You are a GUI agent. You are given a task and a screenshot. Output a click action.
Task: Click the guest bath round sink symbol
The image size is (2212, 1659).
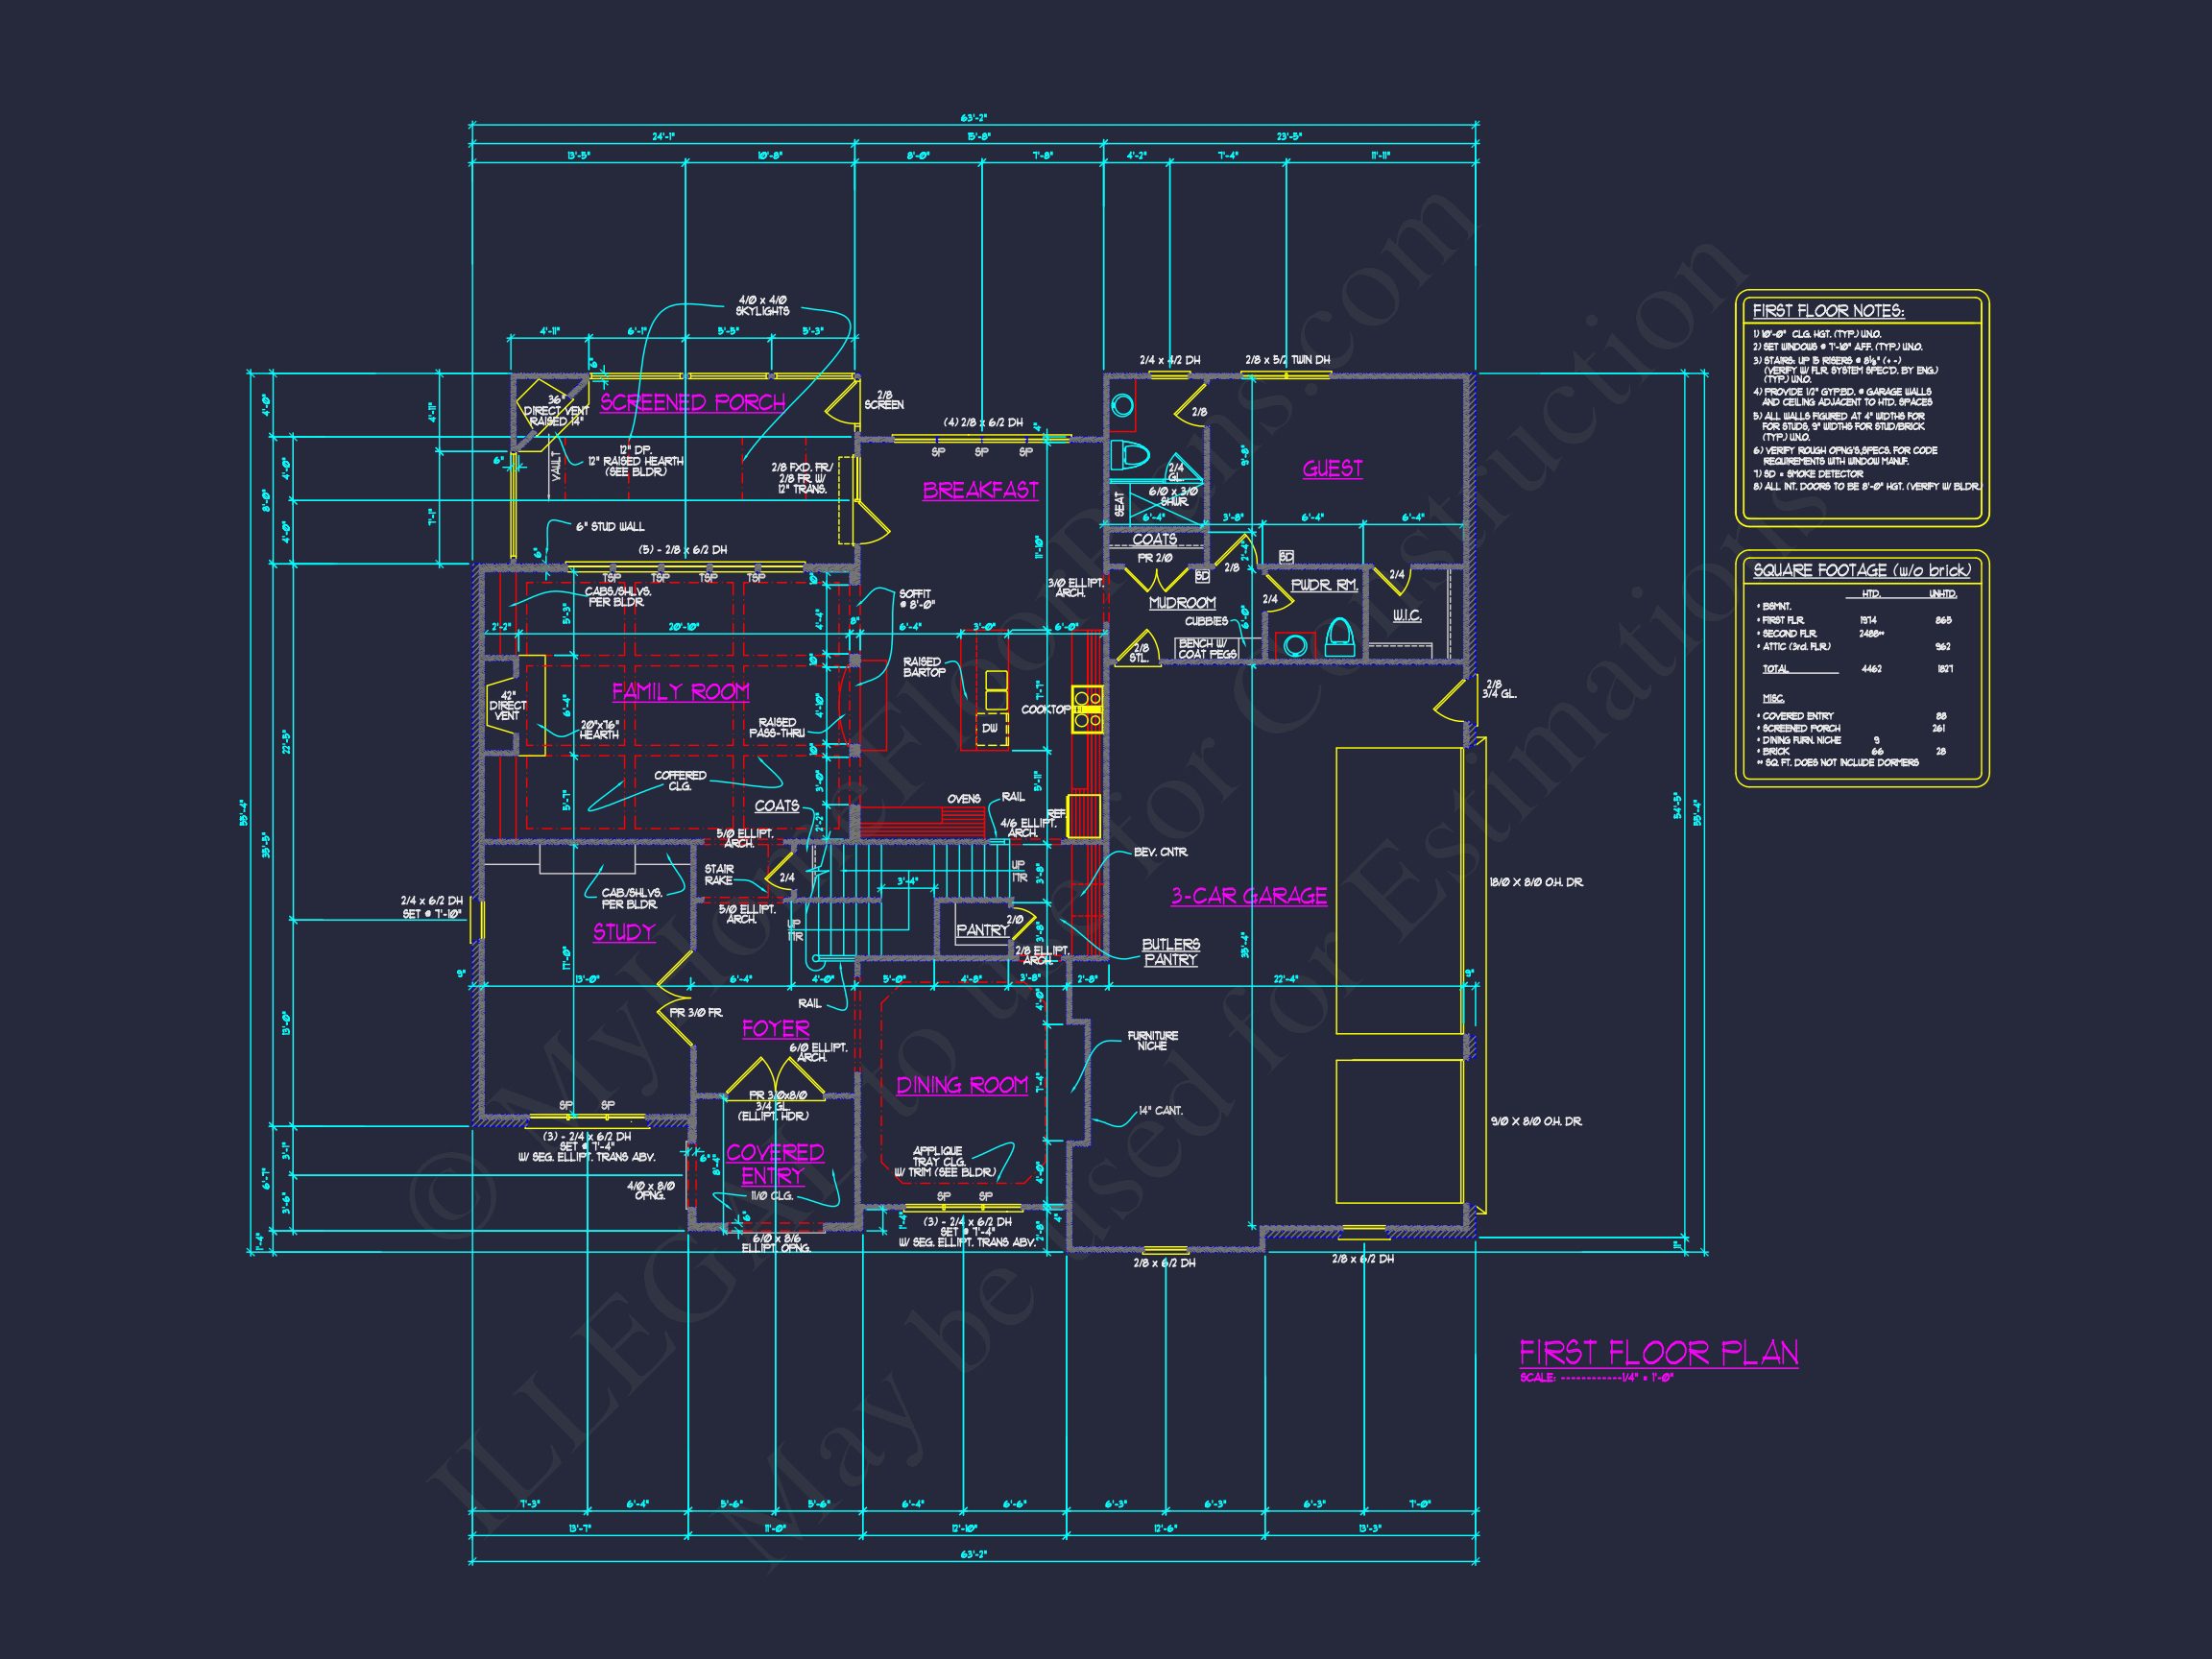click(x=1123, y=405)
